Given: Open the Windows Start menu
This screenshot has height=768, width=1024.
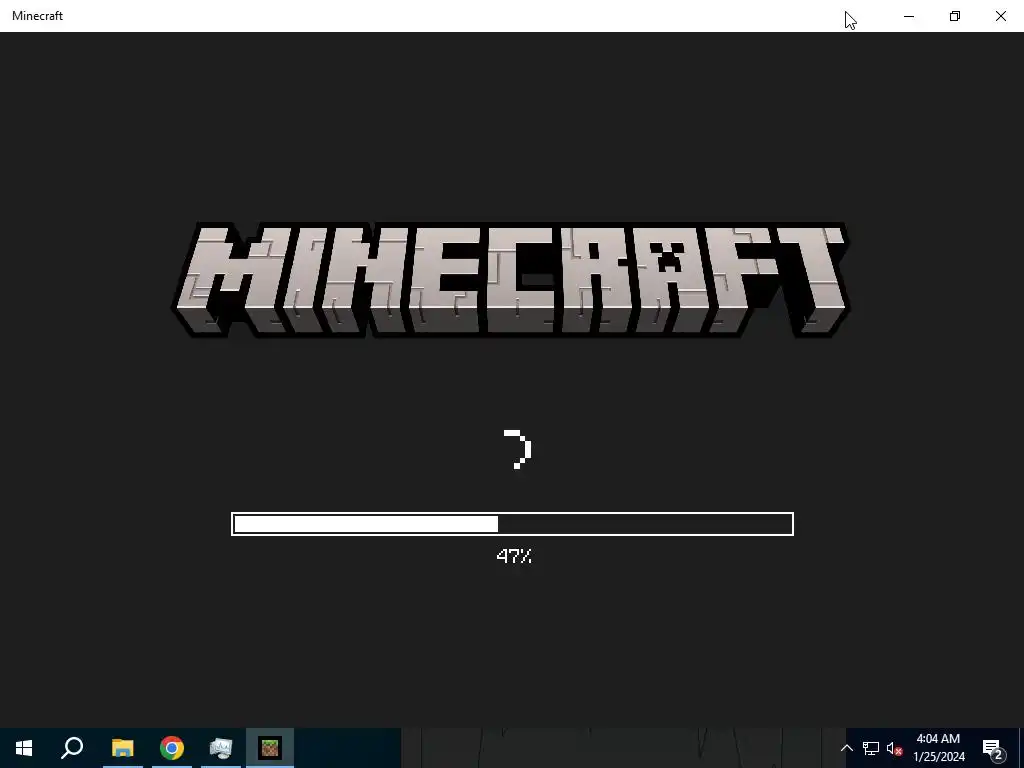Looking at the screenshot, I should tap(24, 748).
